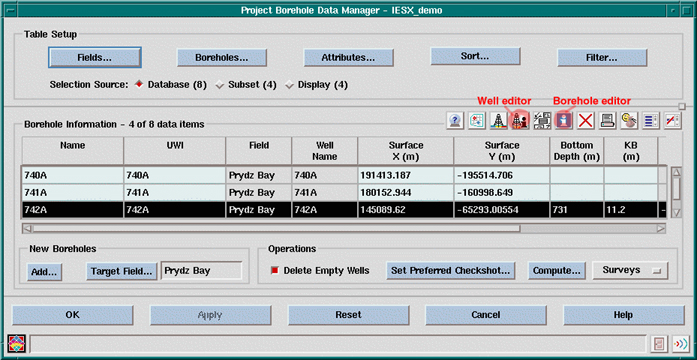The width and height of the screenshot is (697, 360).
Task: Click the horizontal scrollbar right arrow
Action: pyautogui.click(x=661, y=228)
